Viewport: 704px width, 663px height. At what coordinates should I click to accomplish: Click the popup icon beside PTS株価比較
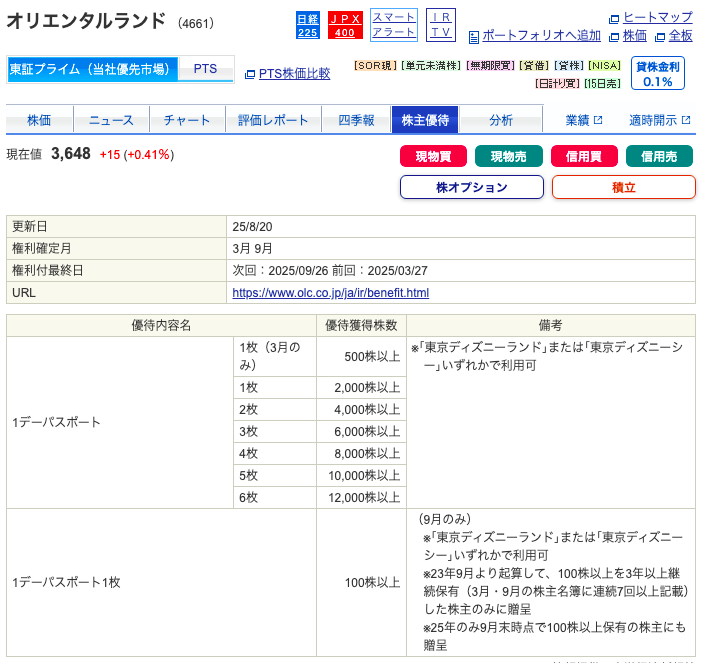[x=250, y=75]
